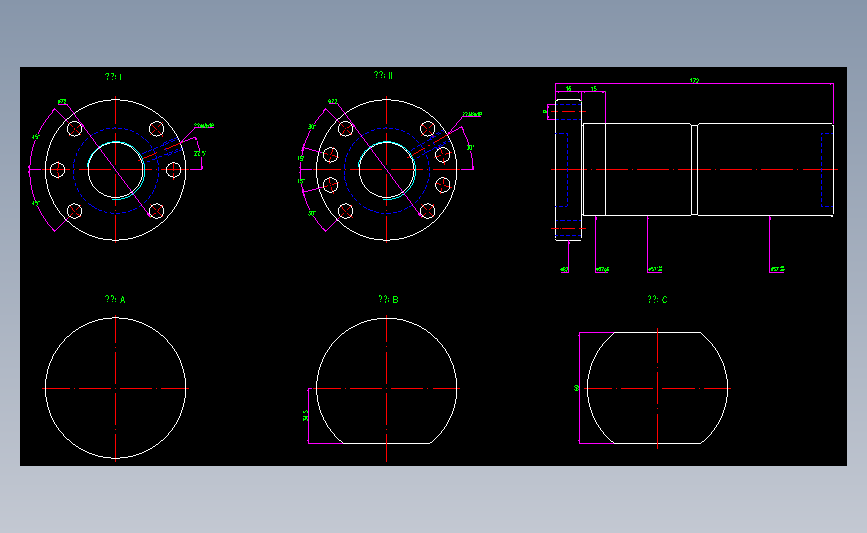The width and height of the screenshot is (867, 533).
Task: Click the "??: II" view label
Action: (x=383, y=75)
